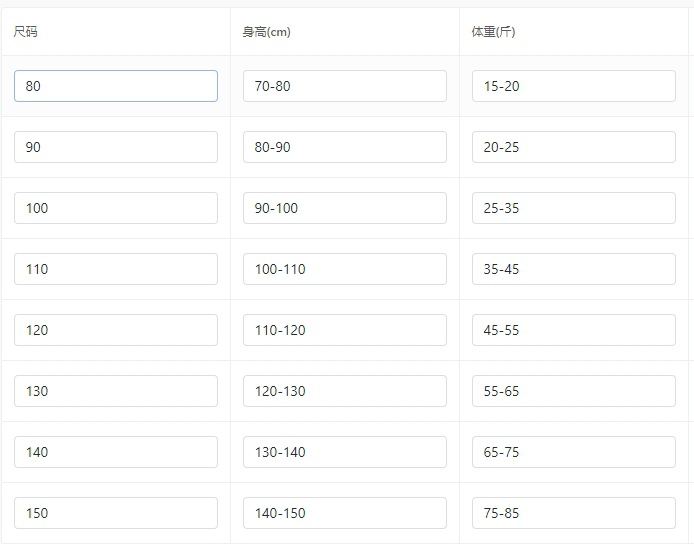
Task: Click the size input showing 110
Action: pos(115,269)
